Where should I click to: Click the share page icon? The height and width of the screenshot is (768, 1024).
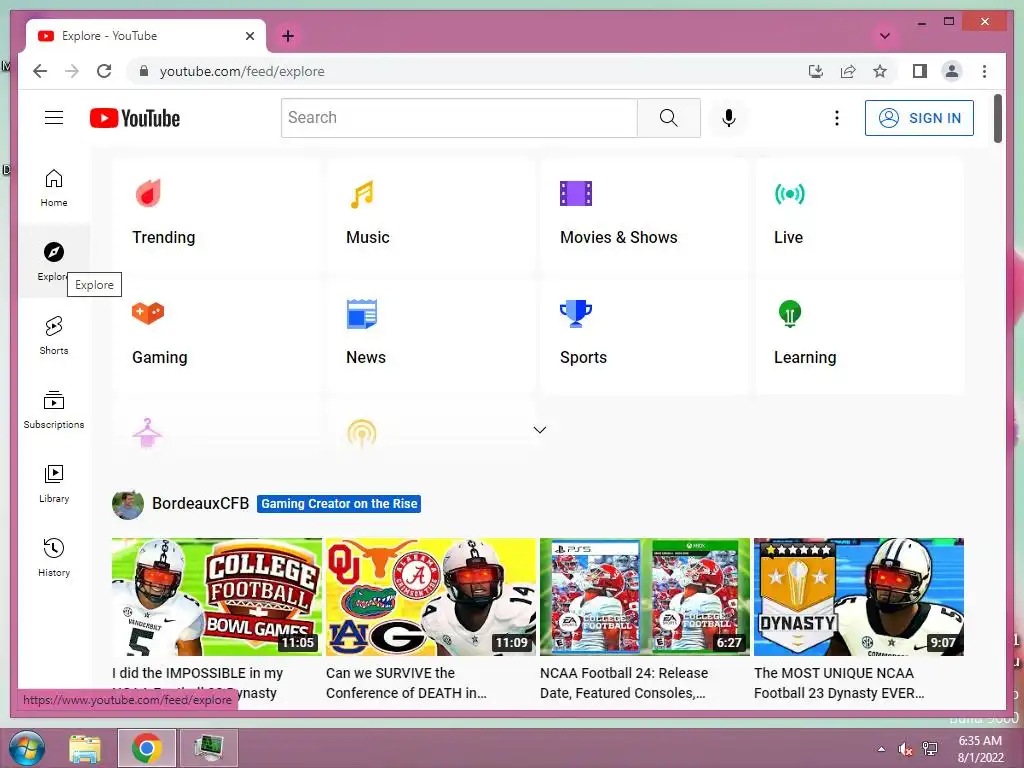click(848, 71)
